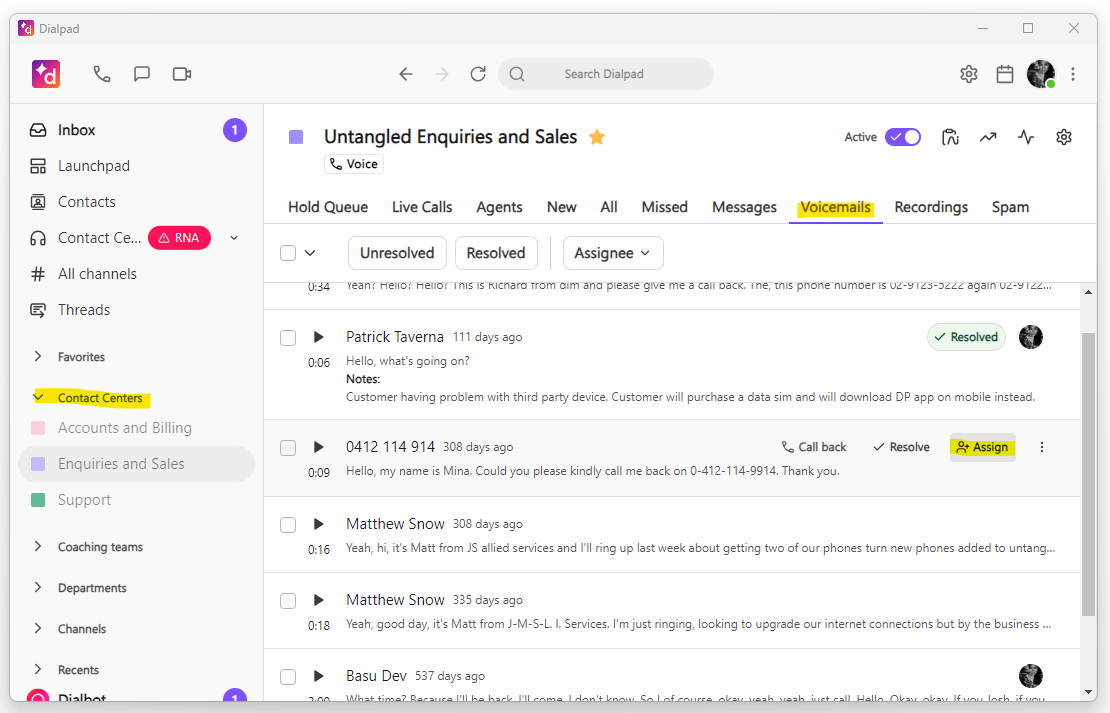Viewport: 1110px width, 713px height.
Task: Click the Voice channel tag
Action: pos(354,164)
